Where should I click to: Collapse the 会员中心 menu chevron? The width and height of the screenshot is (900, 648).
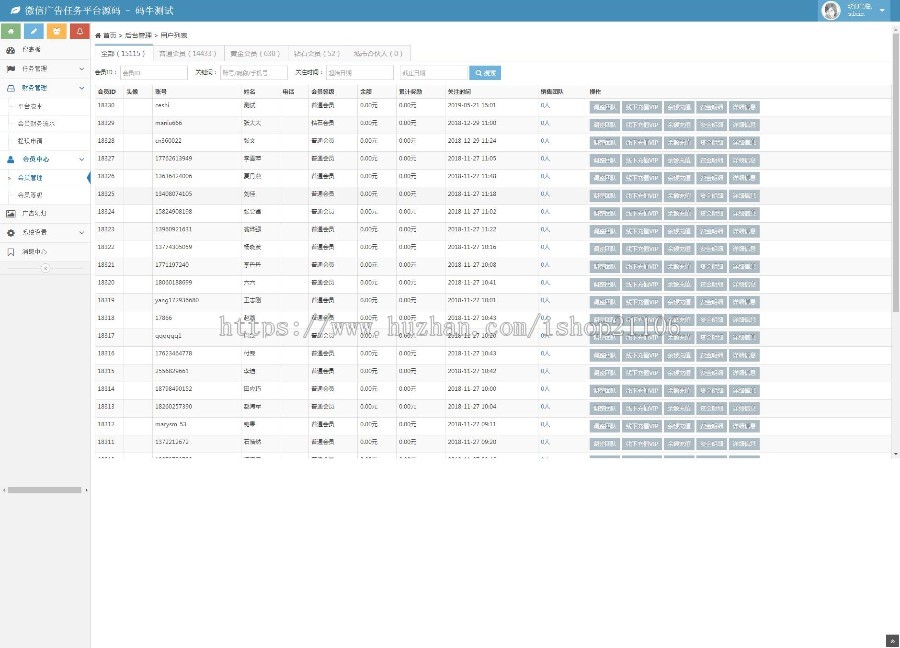coord(82,159)
